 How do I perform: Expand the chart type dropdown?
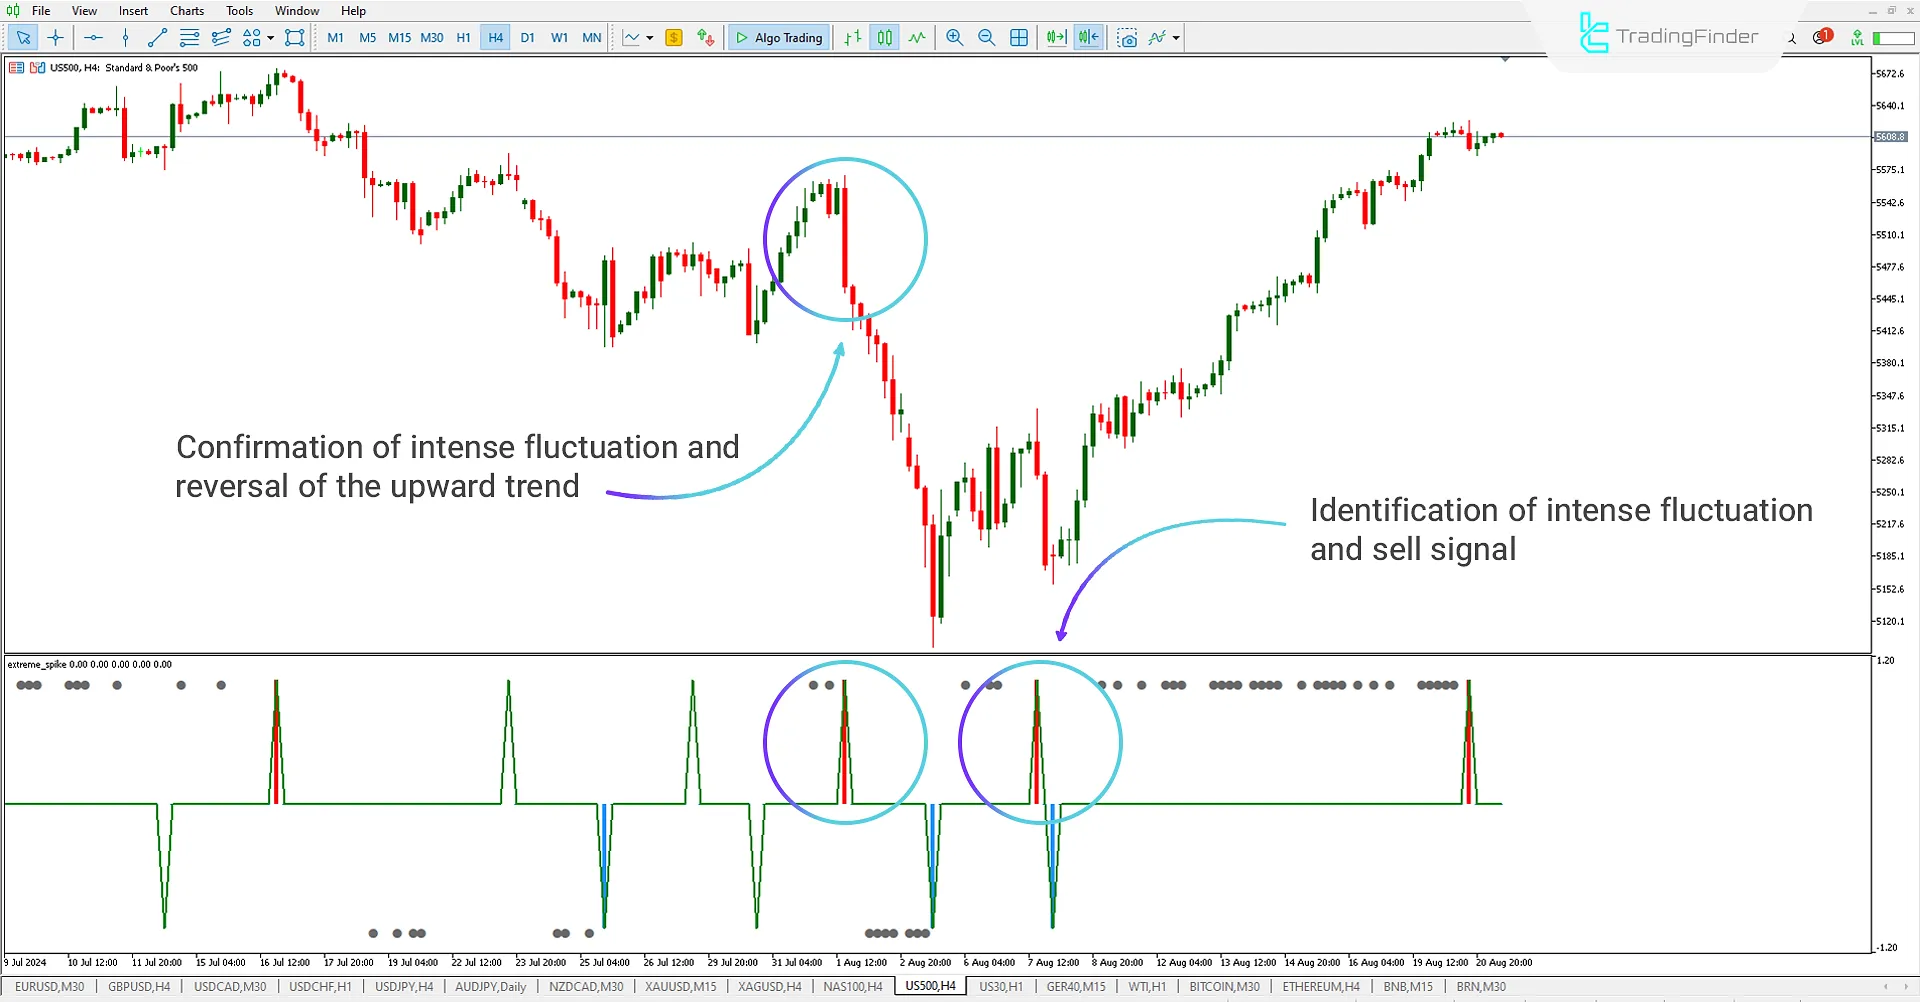click(x=648, y=37)
